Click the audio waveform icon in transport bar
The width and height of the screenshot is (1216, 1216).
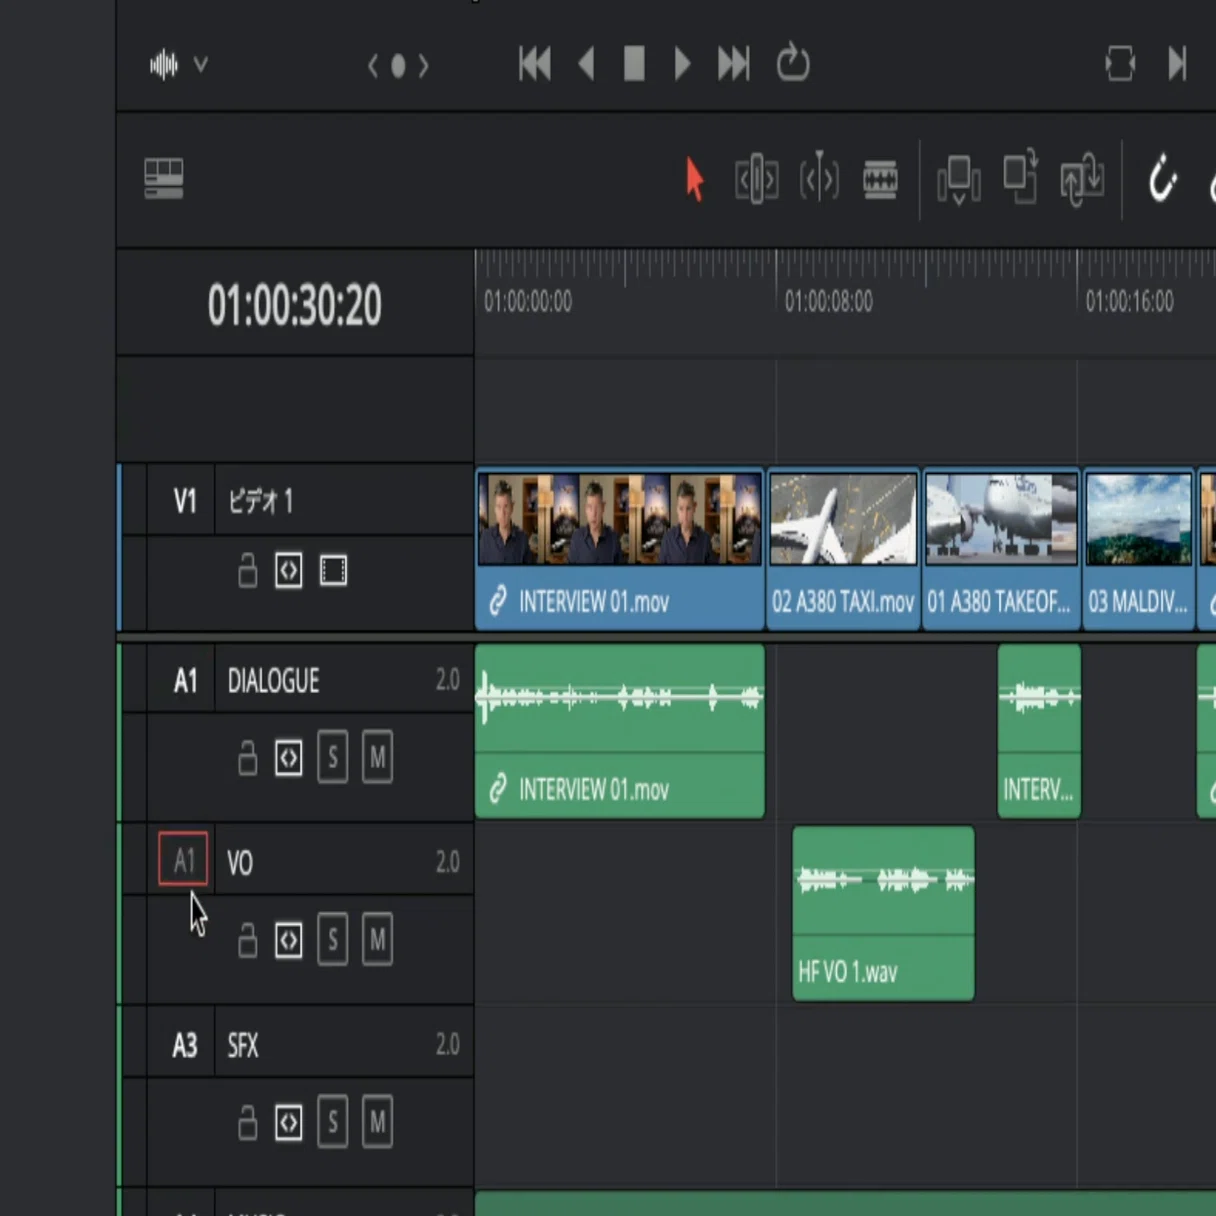point(164,65)
